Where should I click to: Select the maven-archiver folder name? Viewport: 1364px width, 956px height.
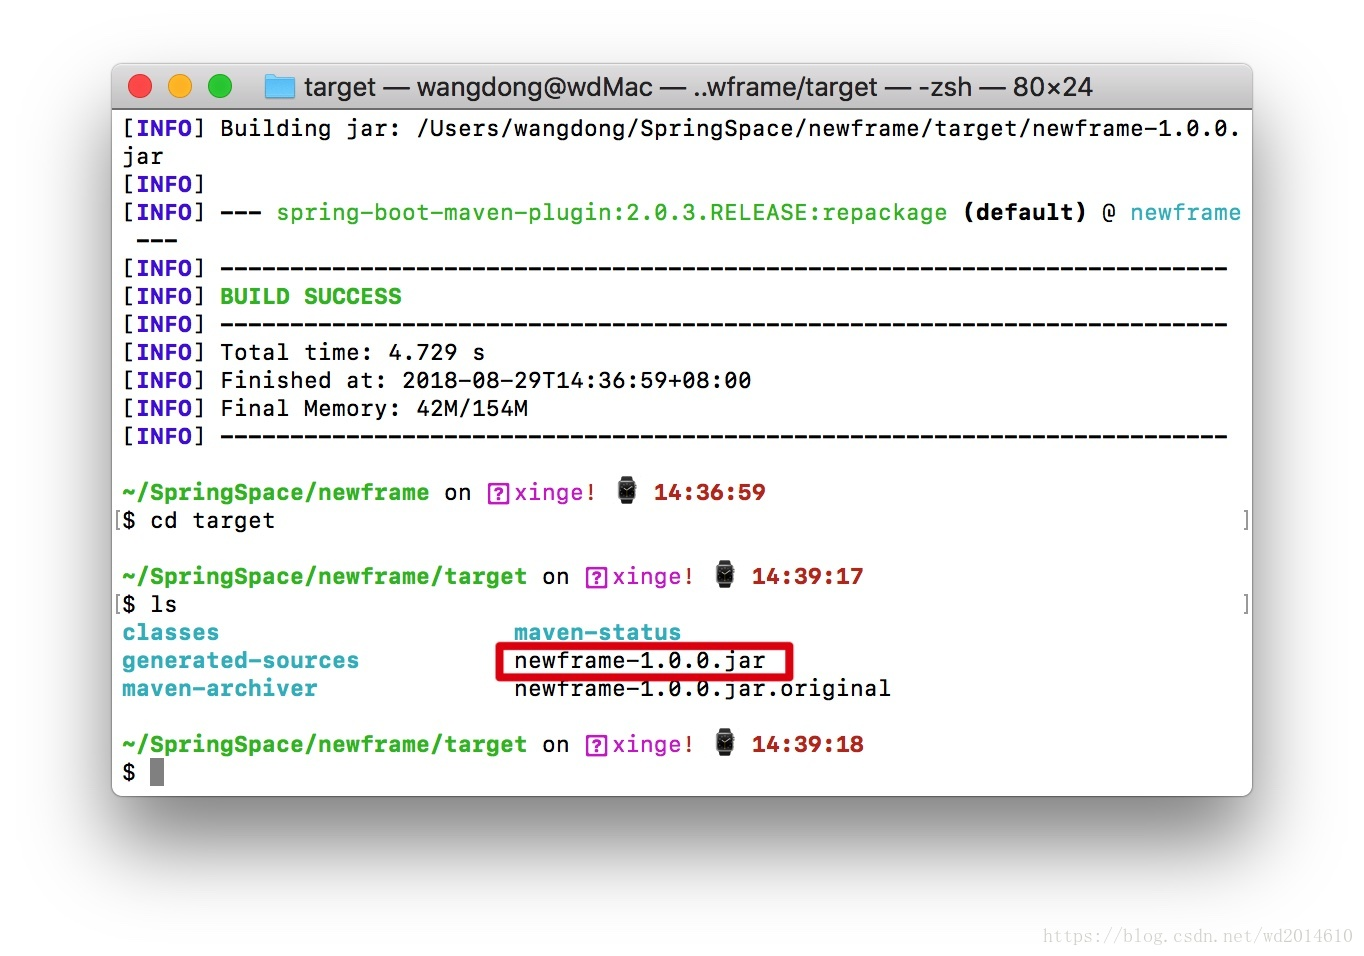(x=219, y=688)
